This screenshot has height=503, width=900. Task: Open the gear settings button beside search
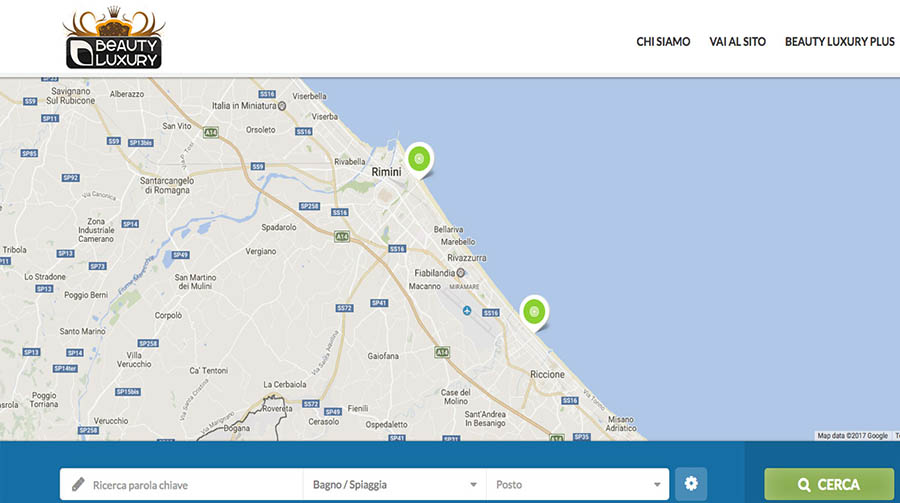pos(691,483)
